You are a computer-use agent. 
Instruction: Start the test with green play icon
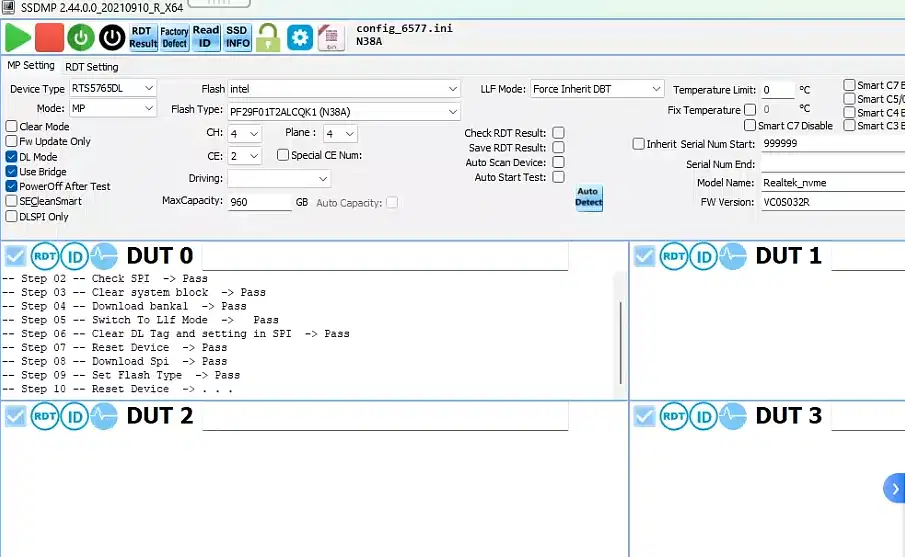(18, 38)
